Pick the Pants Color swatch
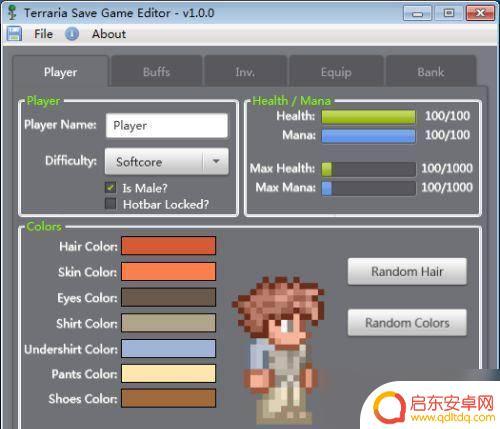 168,373
